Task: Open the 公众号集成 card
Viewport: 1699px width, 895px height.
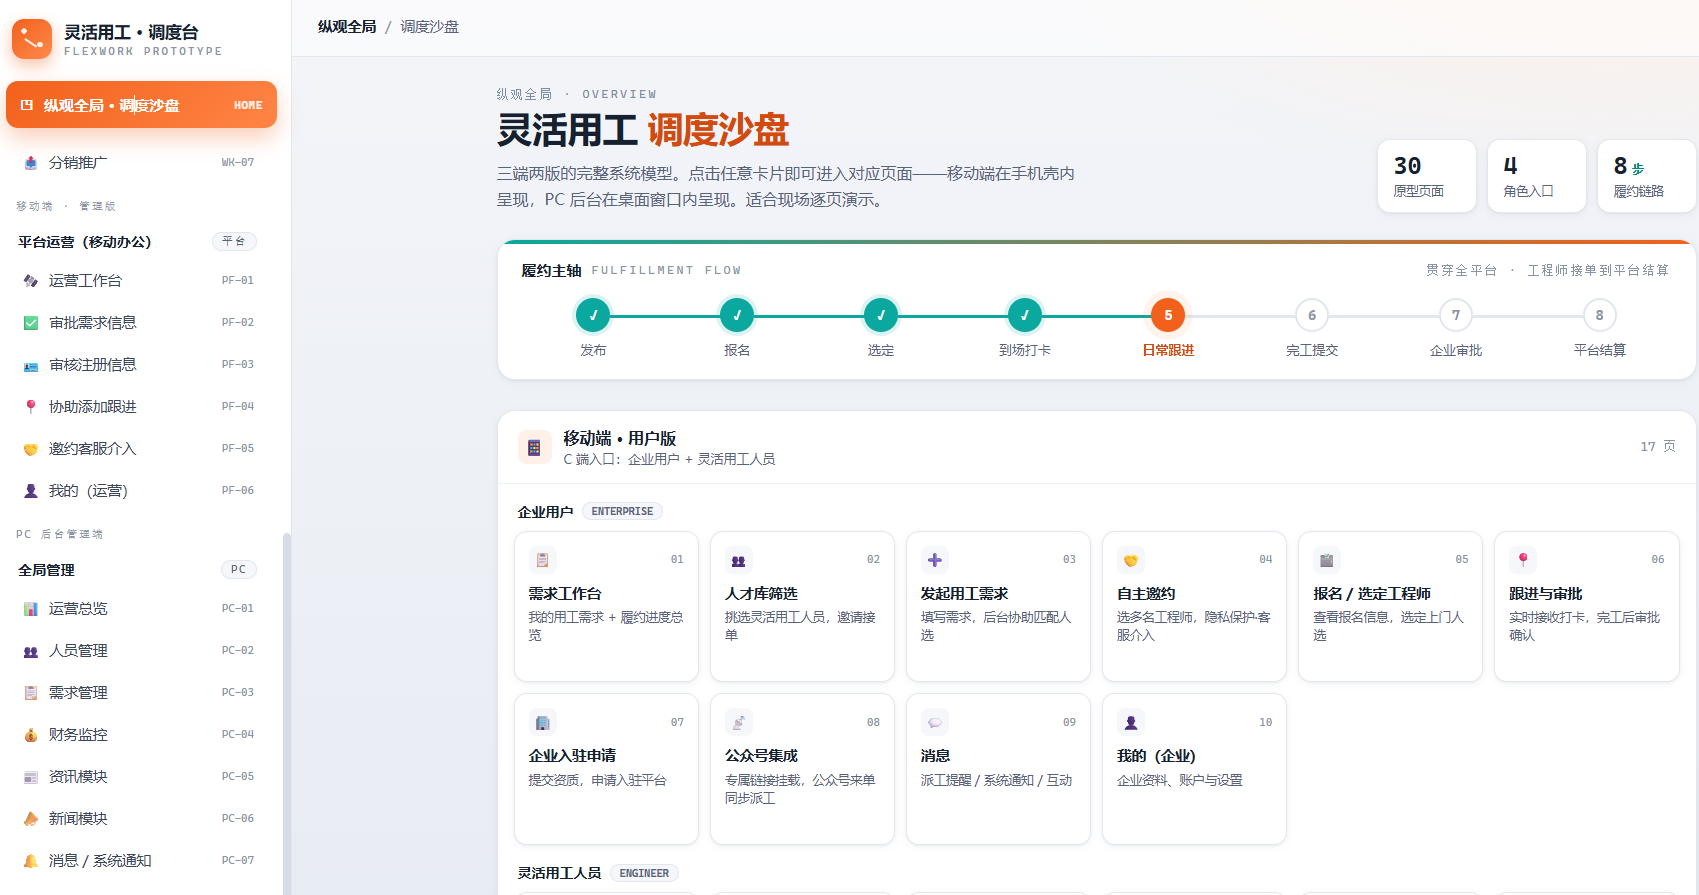Action: point(802,769)
